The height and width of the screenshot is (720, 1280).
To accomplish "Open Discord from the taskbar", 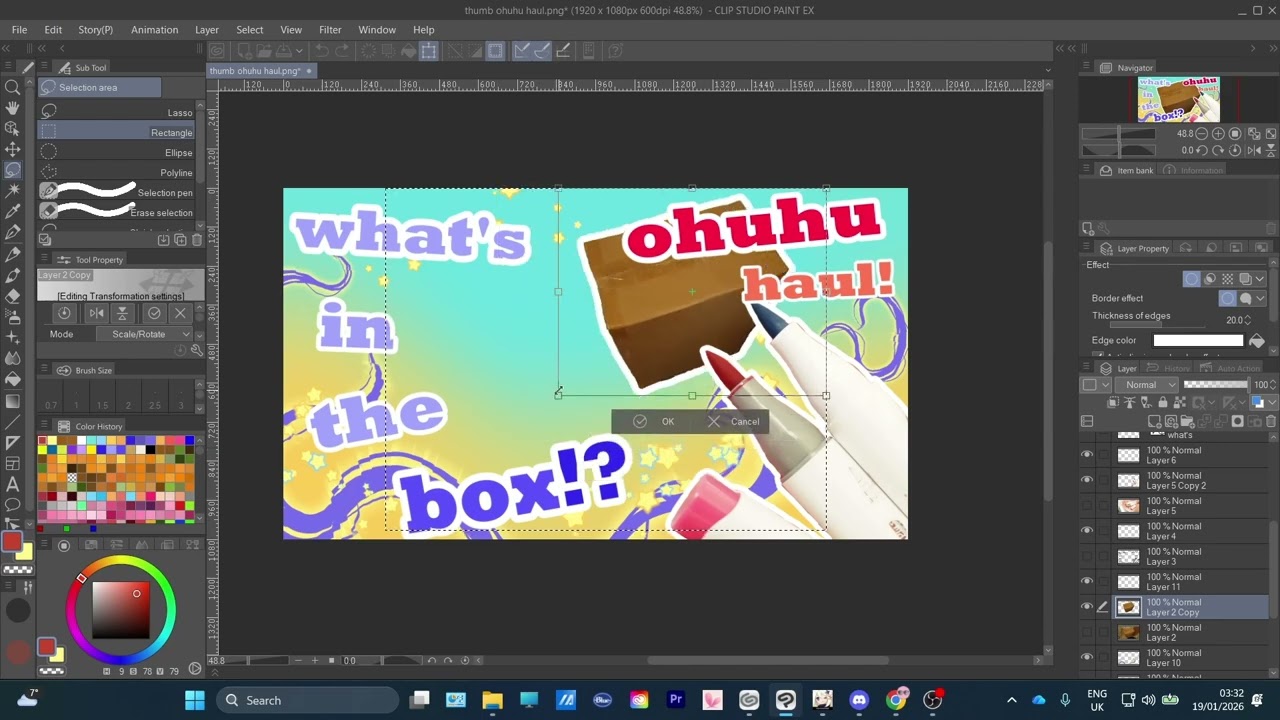I will pyautogui.click(x=859, y=700).
